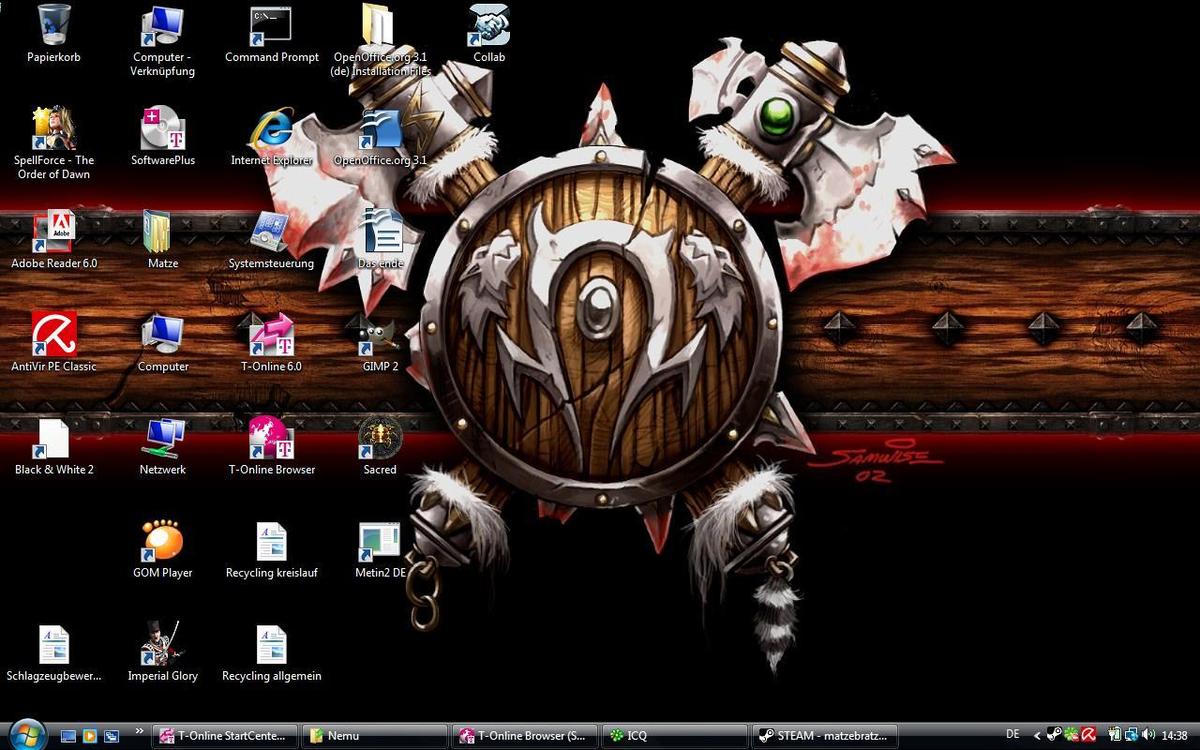1200x750 pixels.
Task: Open the Systemsteuerung control panel icon
Action: click(x=272, y=240)
